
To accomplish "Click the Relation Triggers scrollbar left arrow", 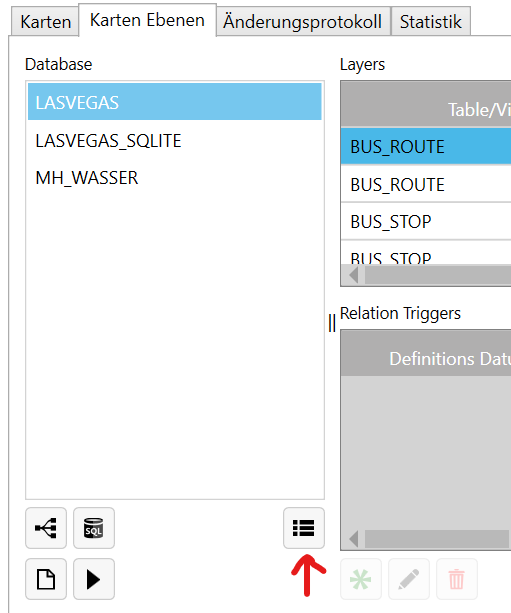I will (353, 539).
